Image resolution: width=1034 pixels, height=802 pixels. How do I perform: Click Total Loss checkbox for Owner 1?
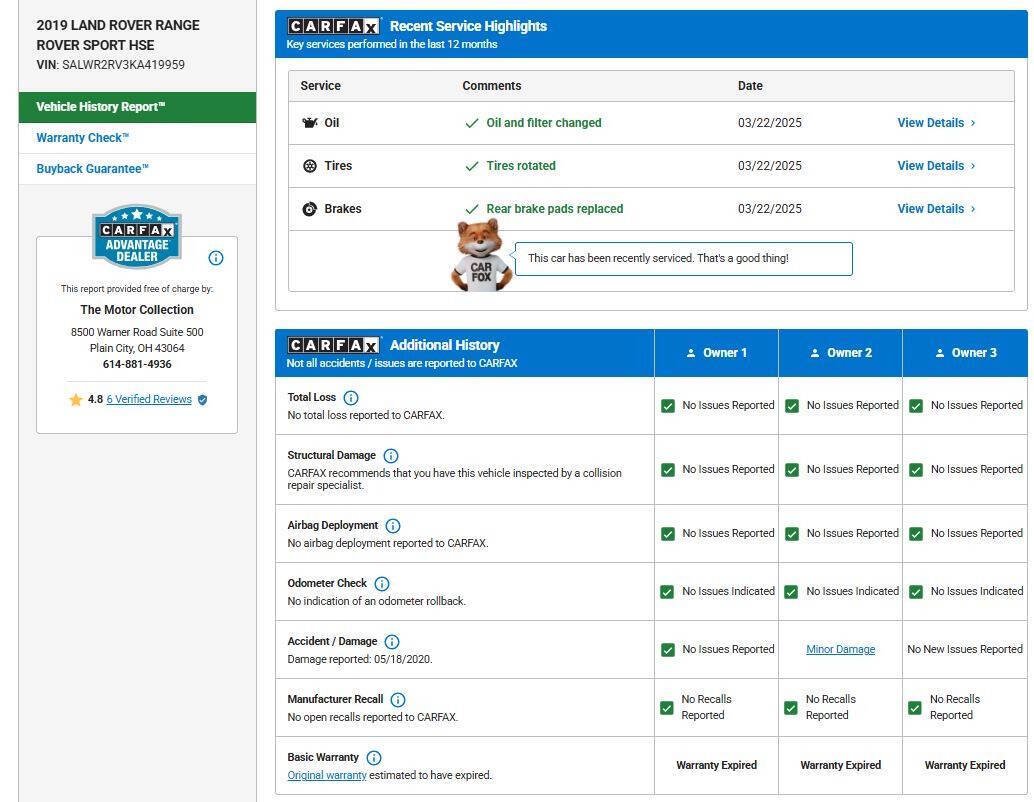[668, 406]
